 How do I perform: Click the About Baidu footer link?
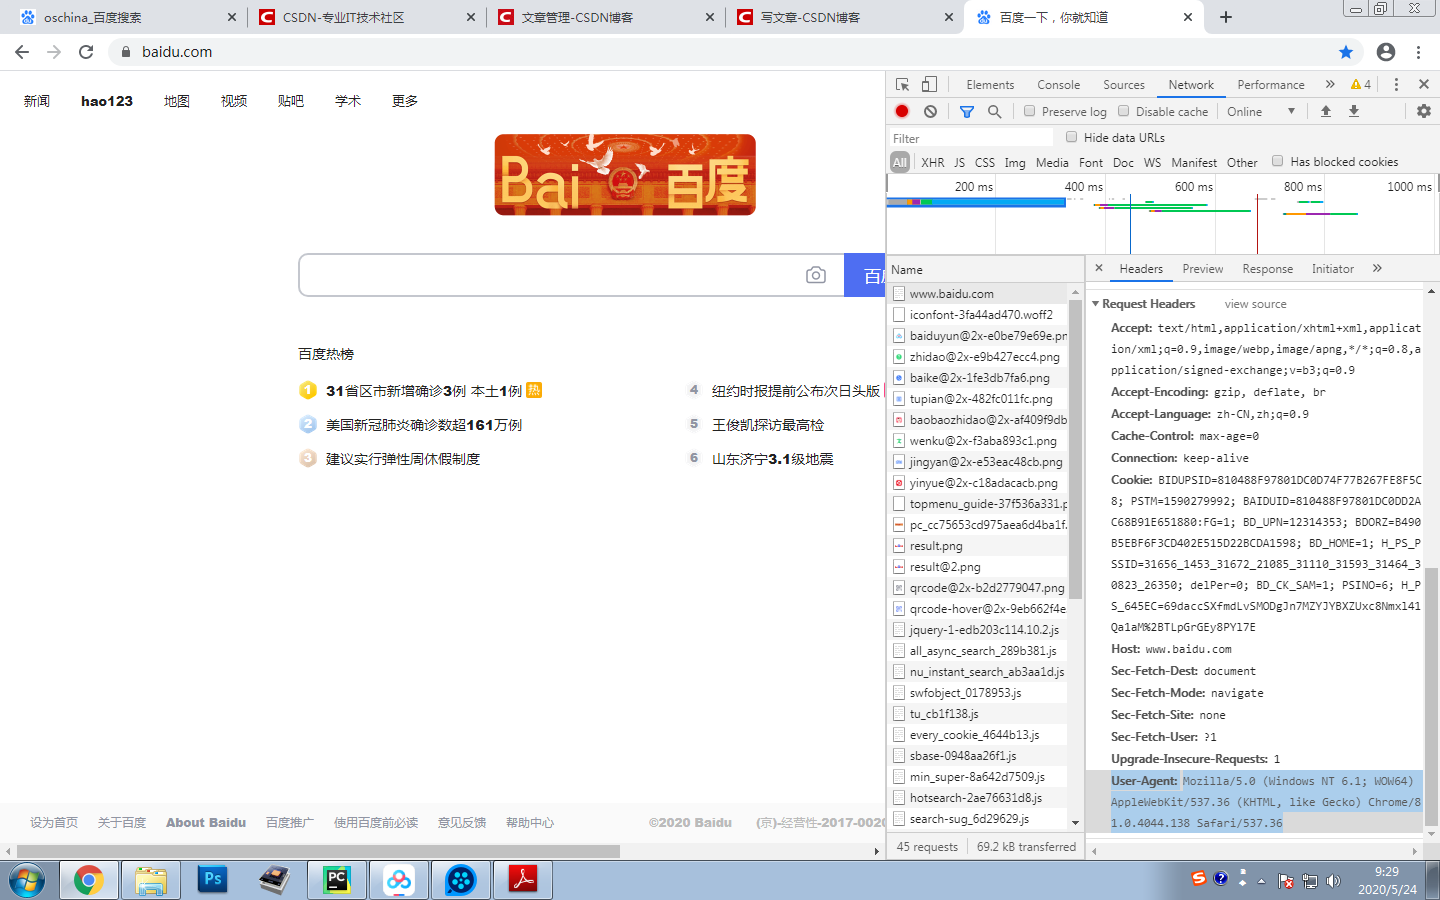click(x=206, y=822)
